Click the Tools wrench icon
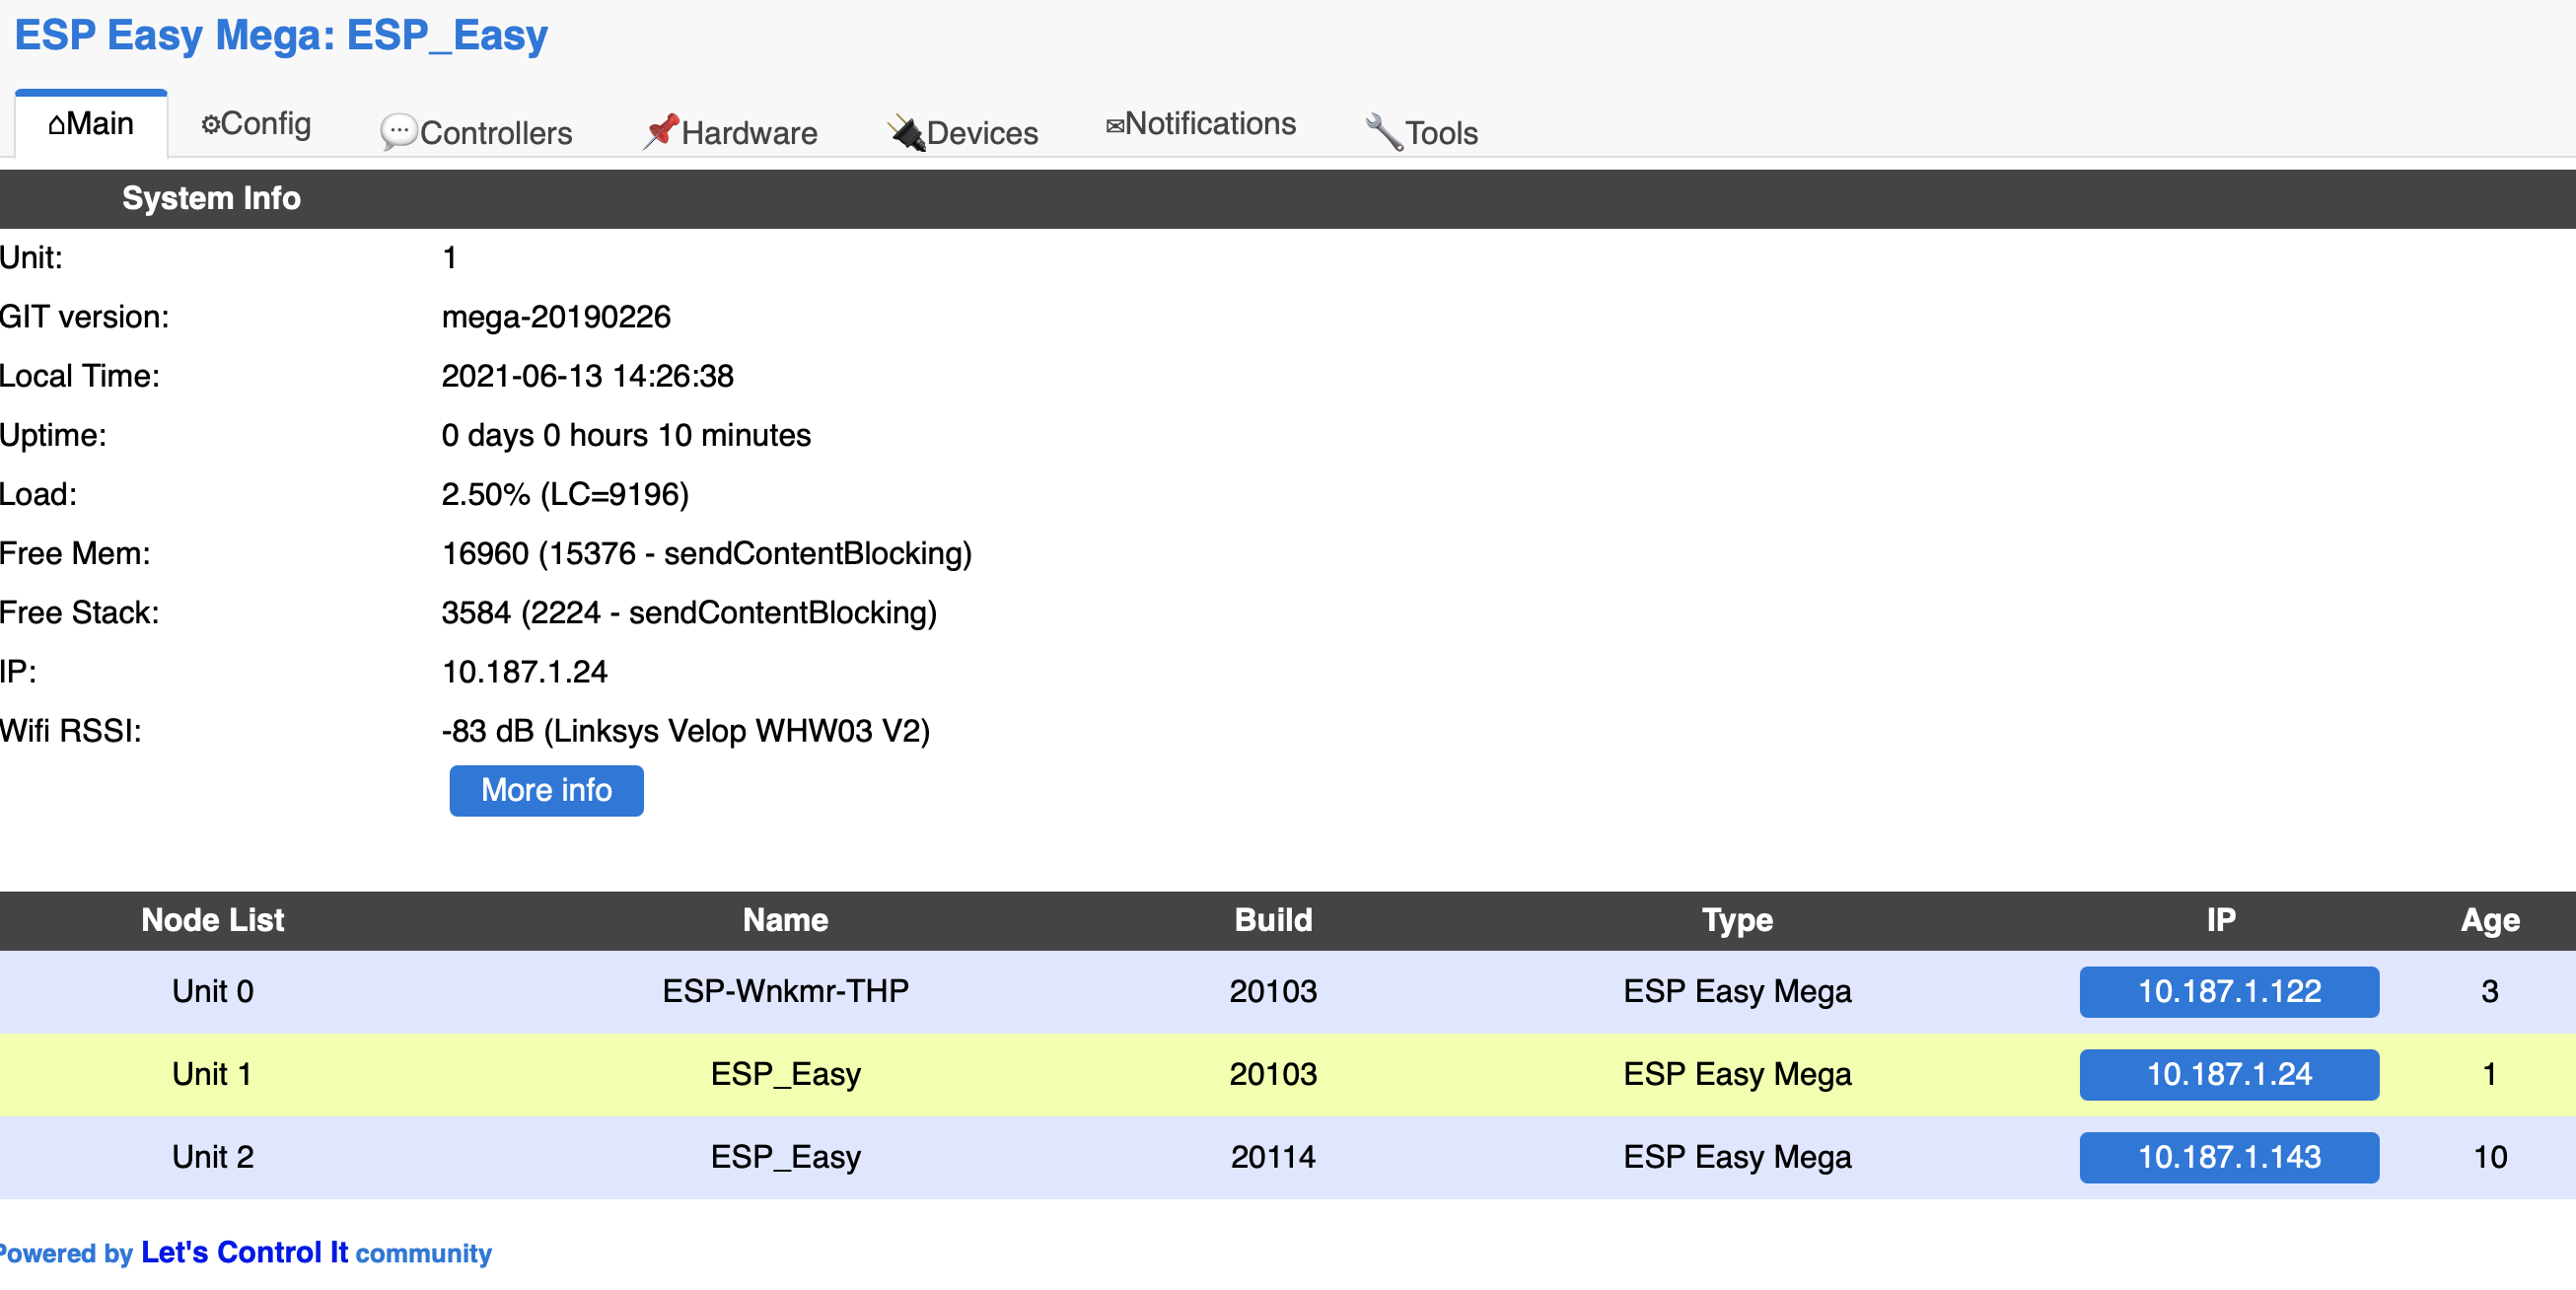The height and width of the screenshot is (1290, 2576). tap(1384, 132)
